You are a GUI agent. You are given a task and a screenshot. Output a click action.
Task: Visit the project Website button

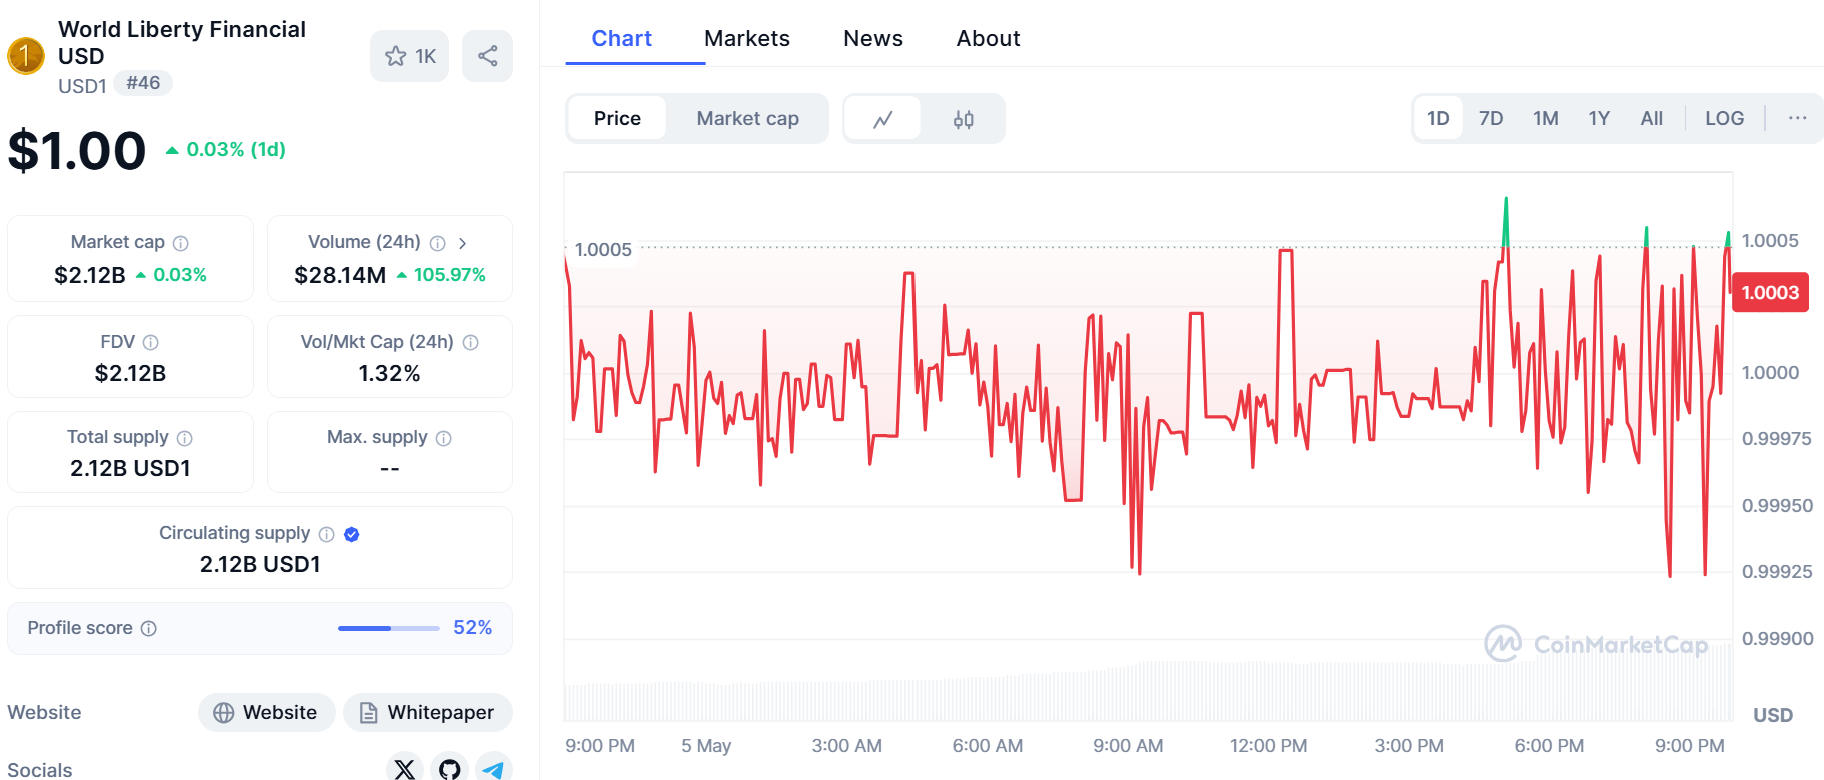click(x=266, y=712)
